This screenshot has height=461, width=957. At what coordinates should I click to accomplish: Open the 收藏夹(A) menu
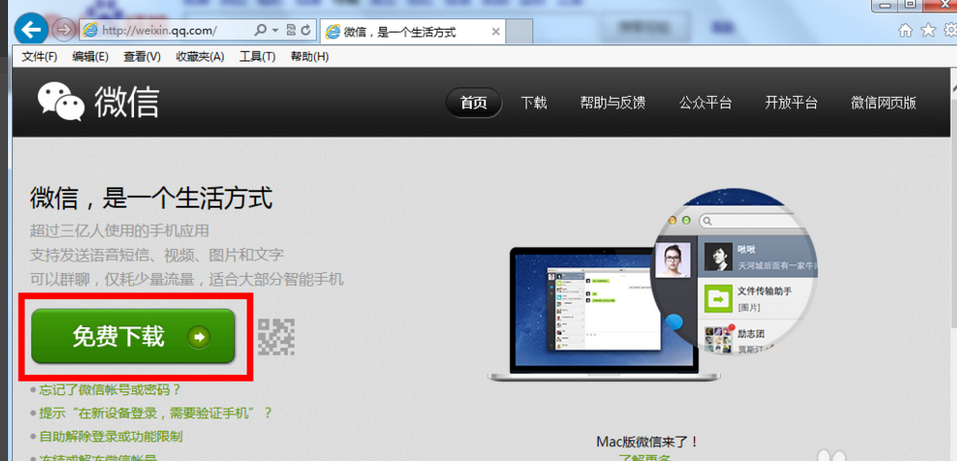[x=200, y=57]
